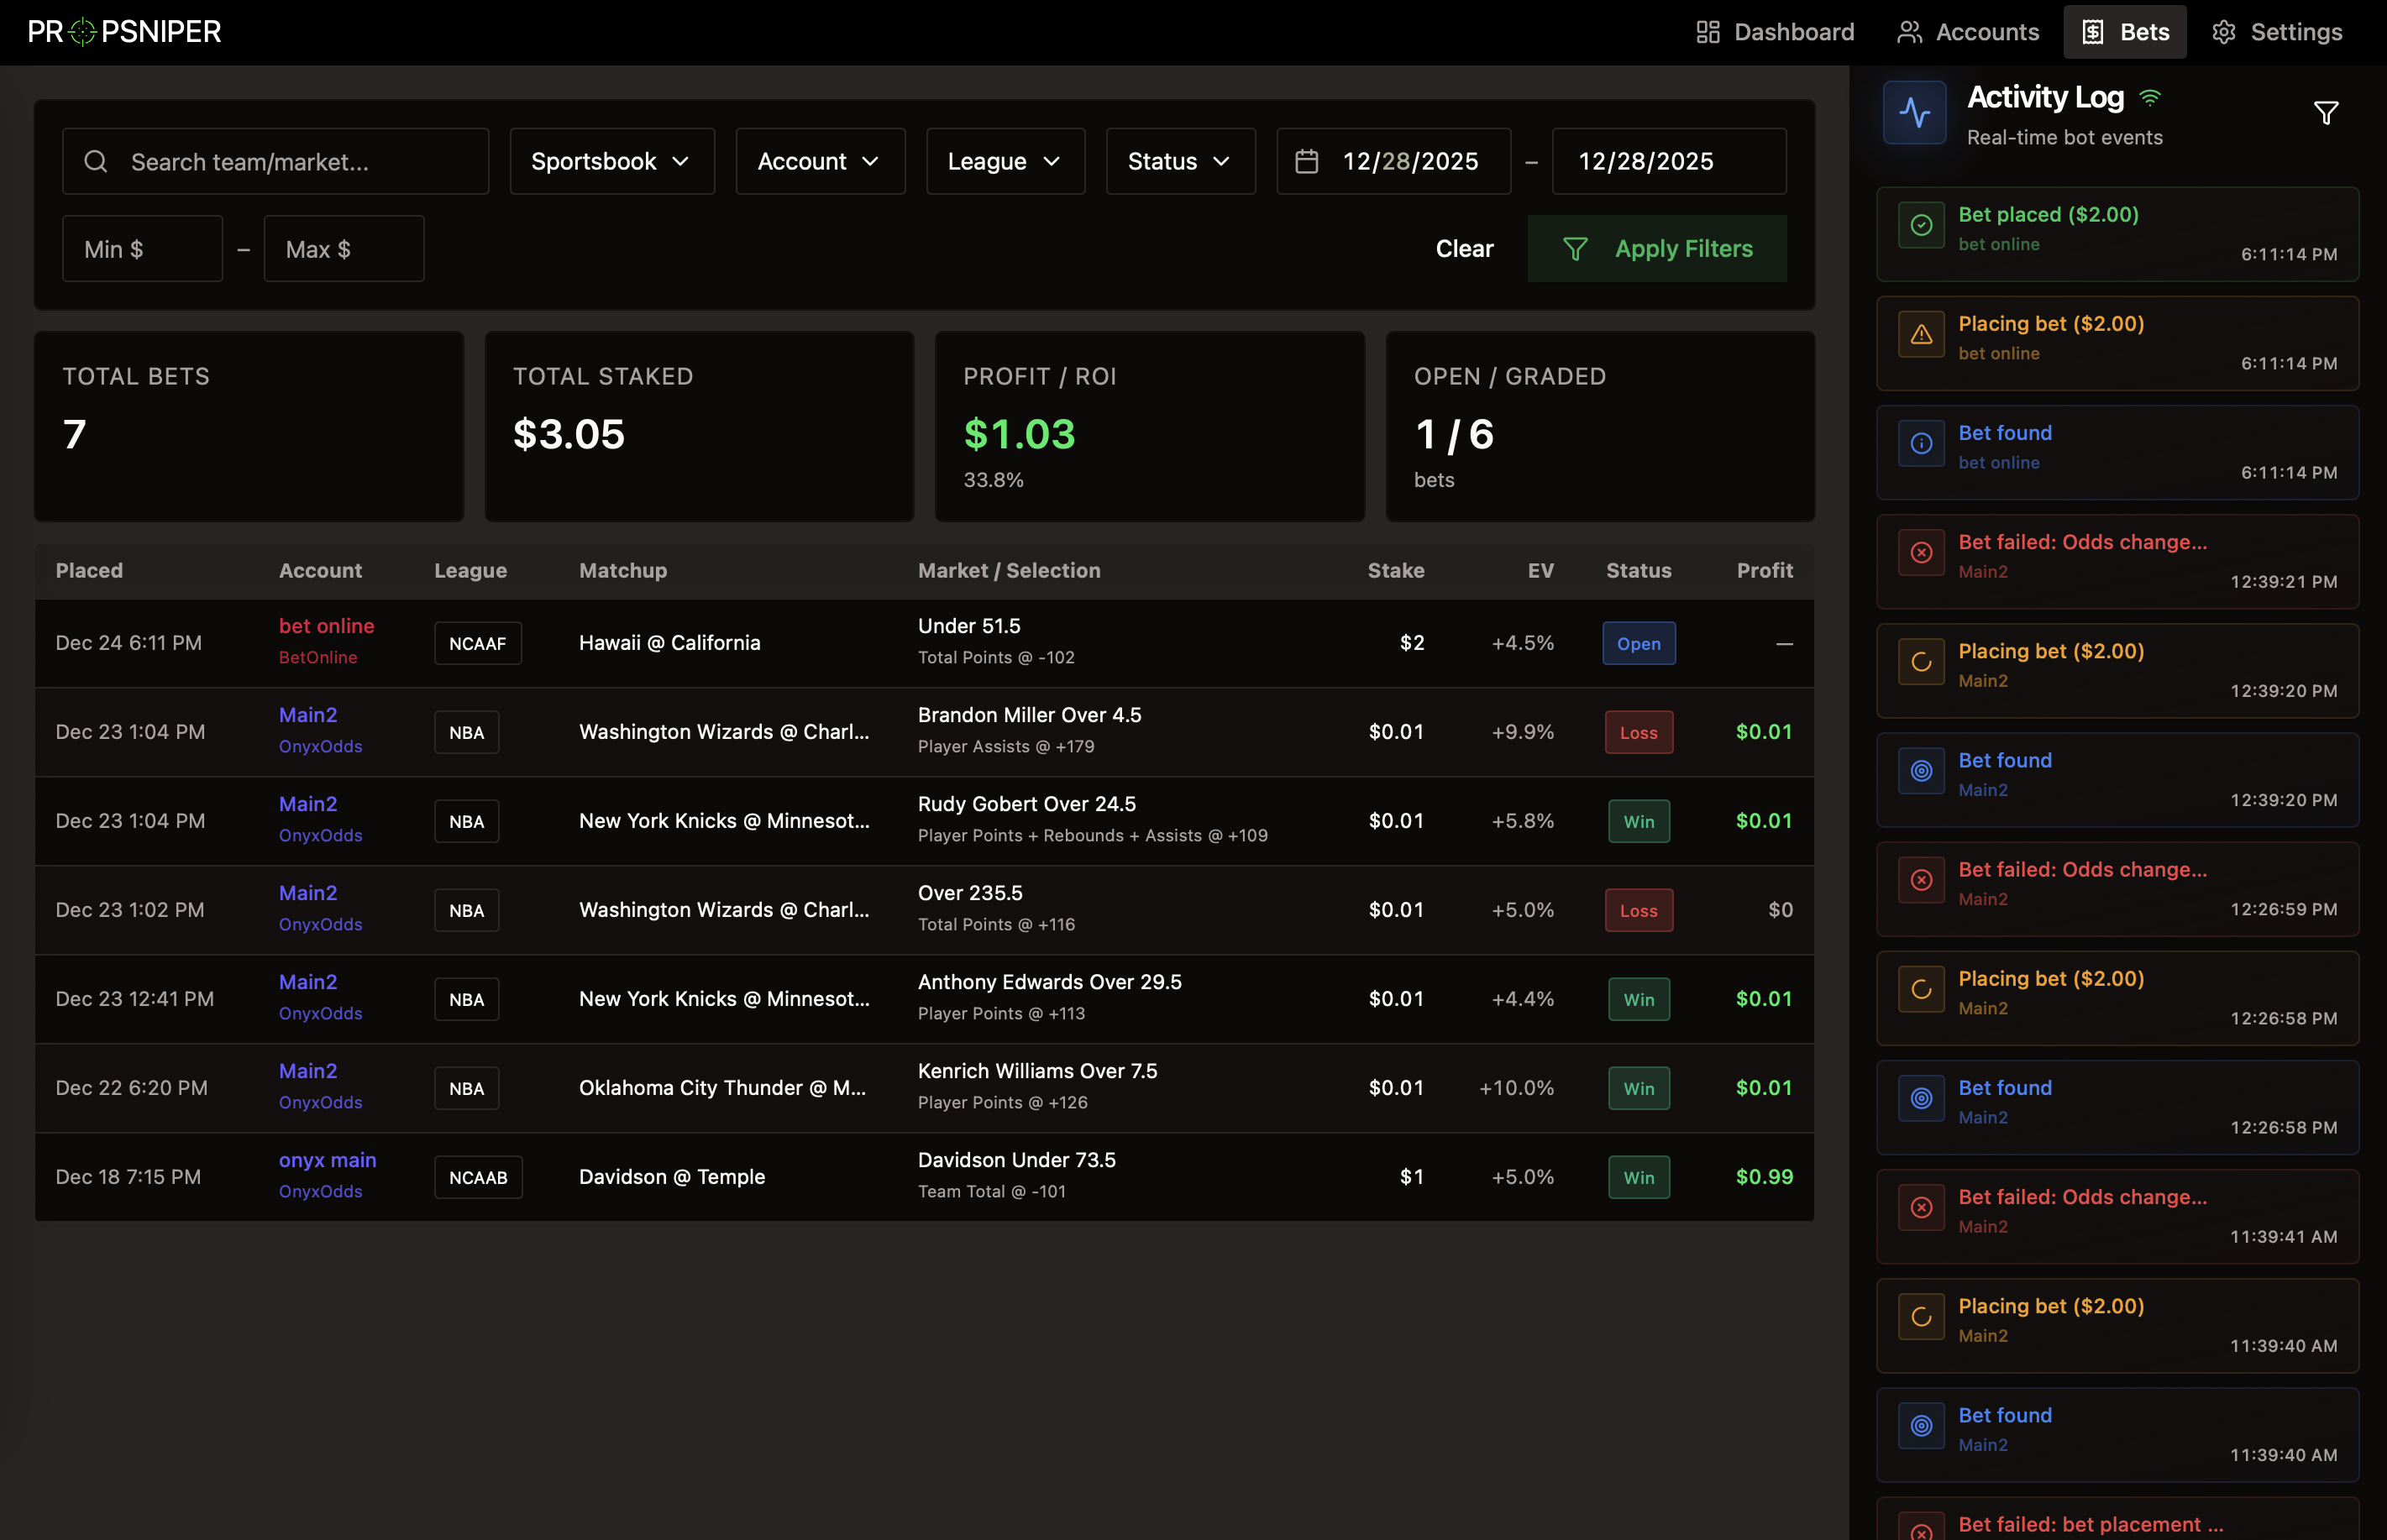Open the Sportsbook dropdown
Viewport: 2387px width, 1540px height.
[611, 161]
